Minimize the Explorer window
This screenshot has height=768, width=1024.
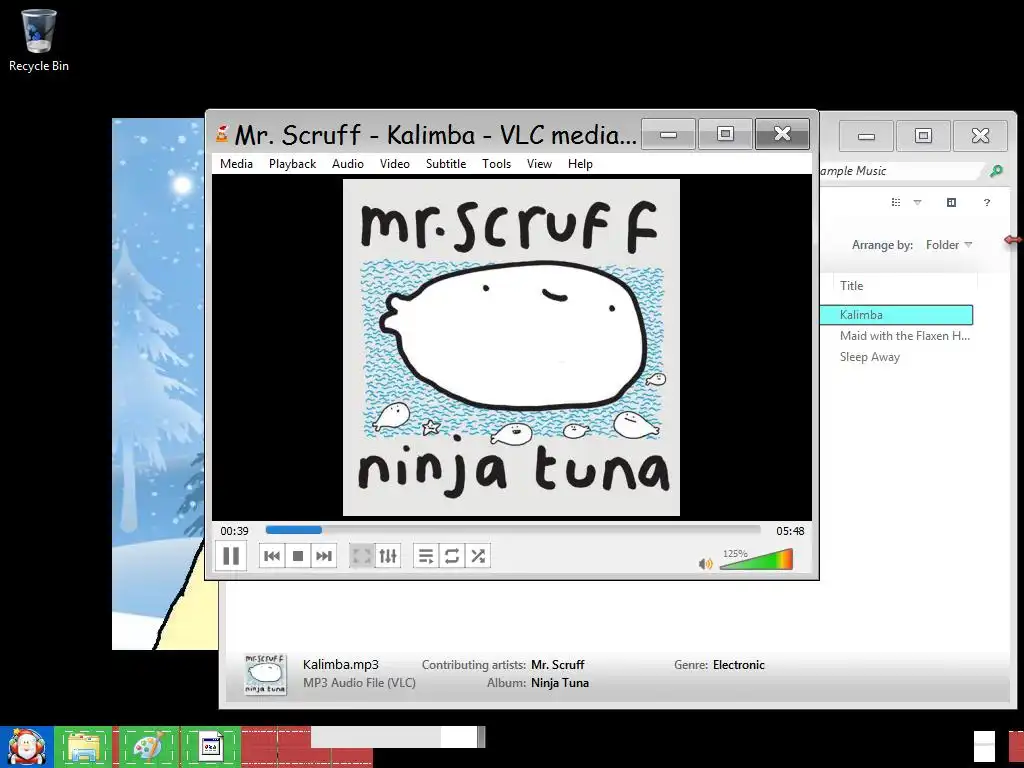(x=866, y=136)
